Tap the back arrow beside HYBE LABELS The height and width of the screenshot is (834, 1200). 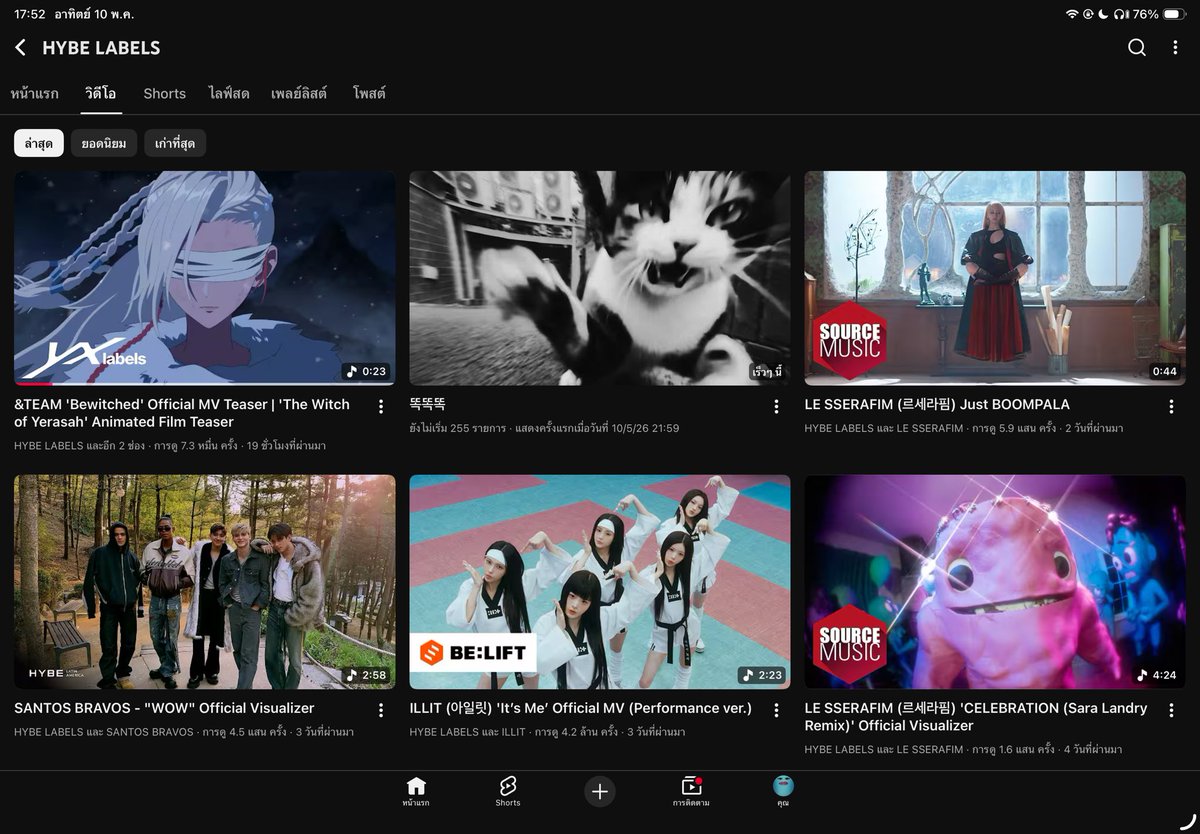20,47
